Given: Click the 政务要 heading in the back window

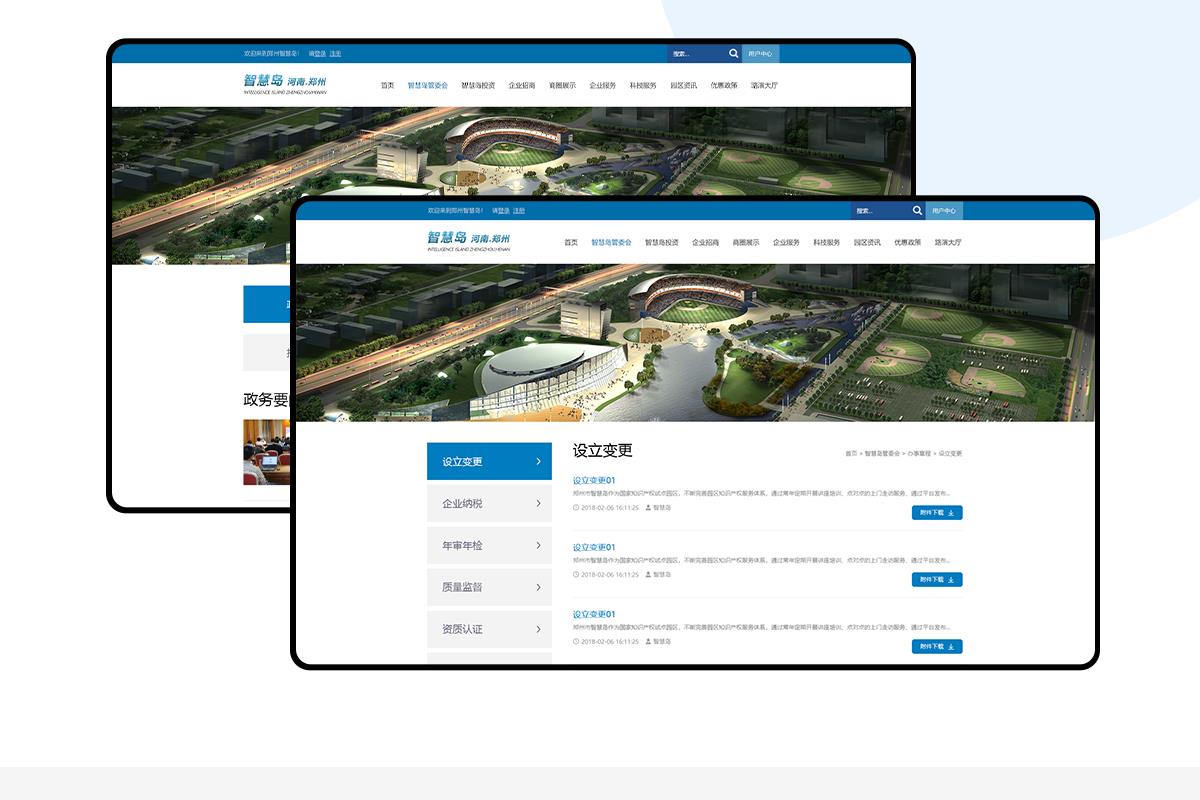Looking at the screenshot, I should 266,400.
